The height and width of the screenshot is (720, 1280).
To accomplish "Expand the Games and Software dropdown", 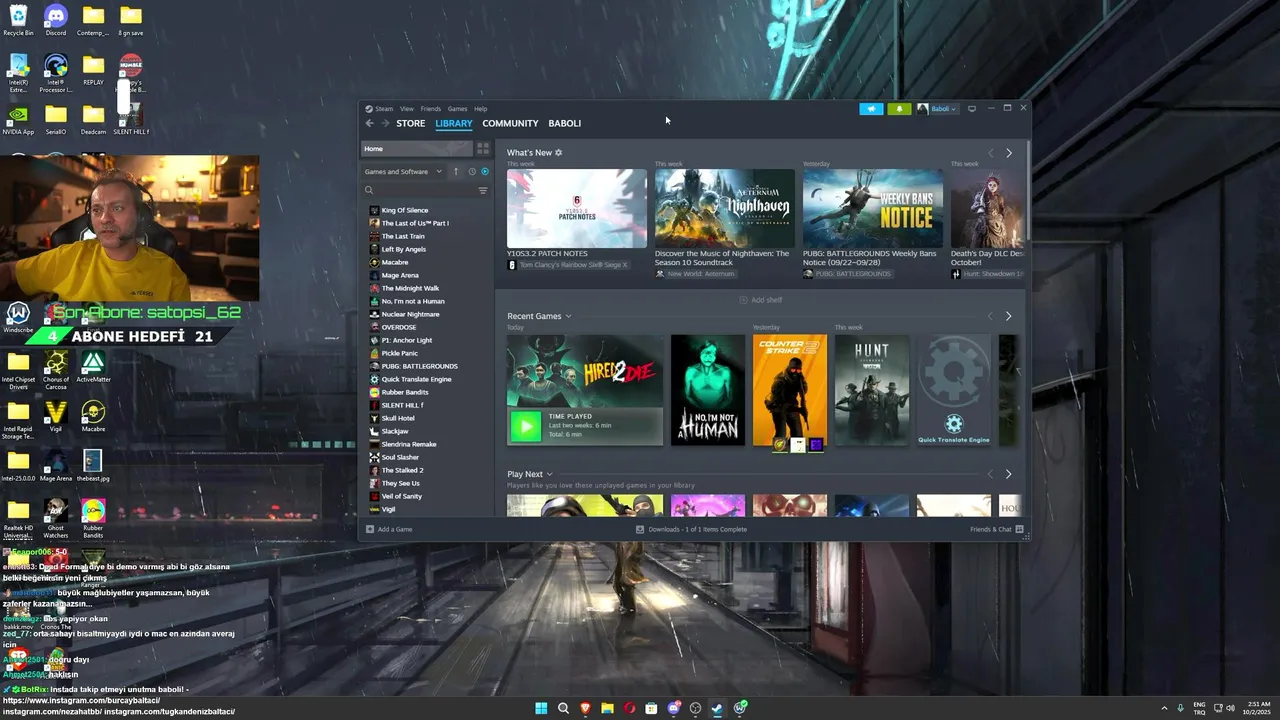I will click(403, 172).
